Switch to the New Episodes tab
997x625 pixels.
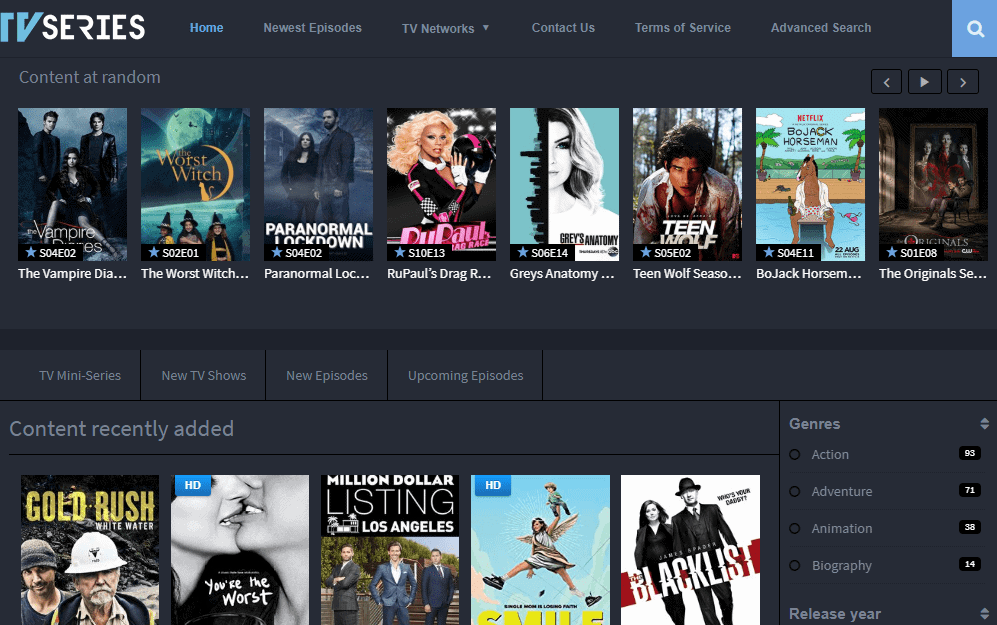tap(327, 376)
